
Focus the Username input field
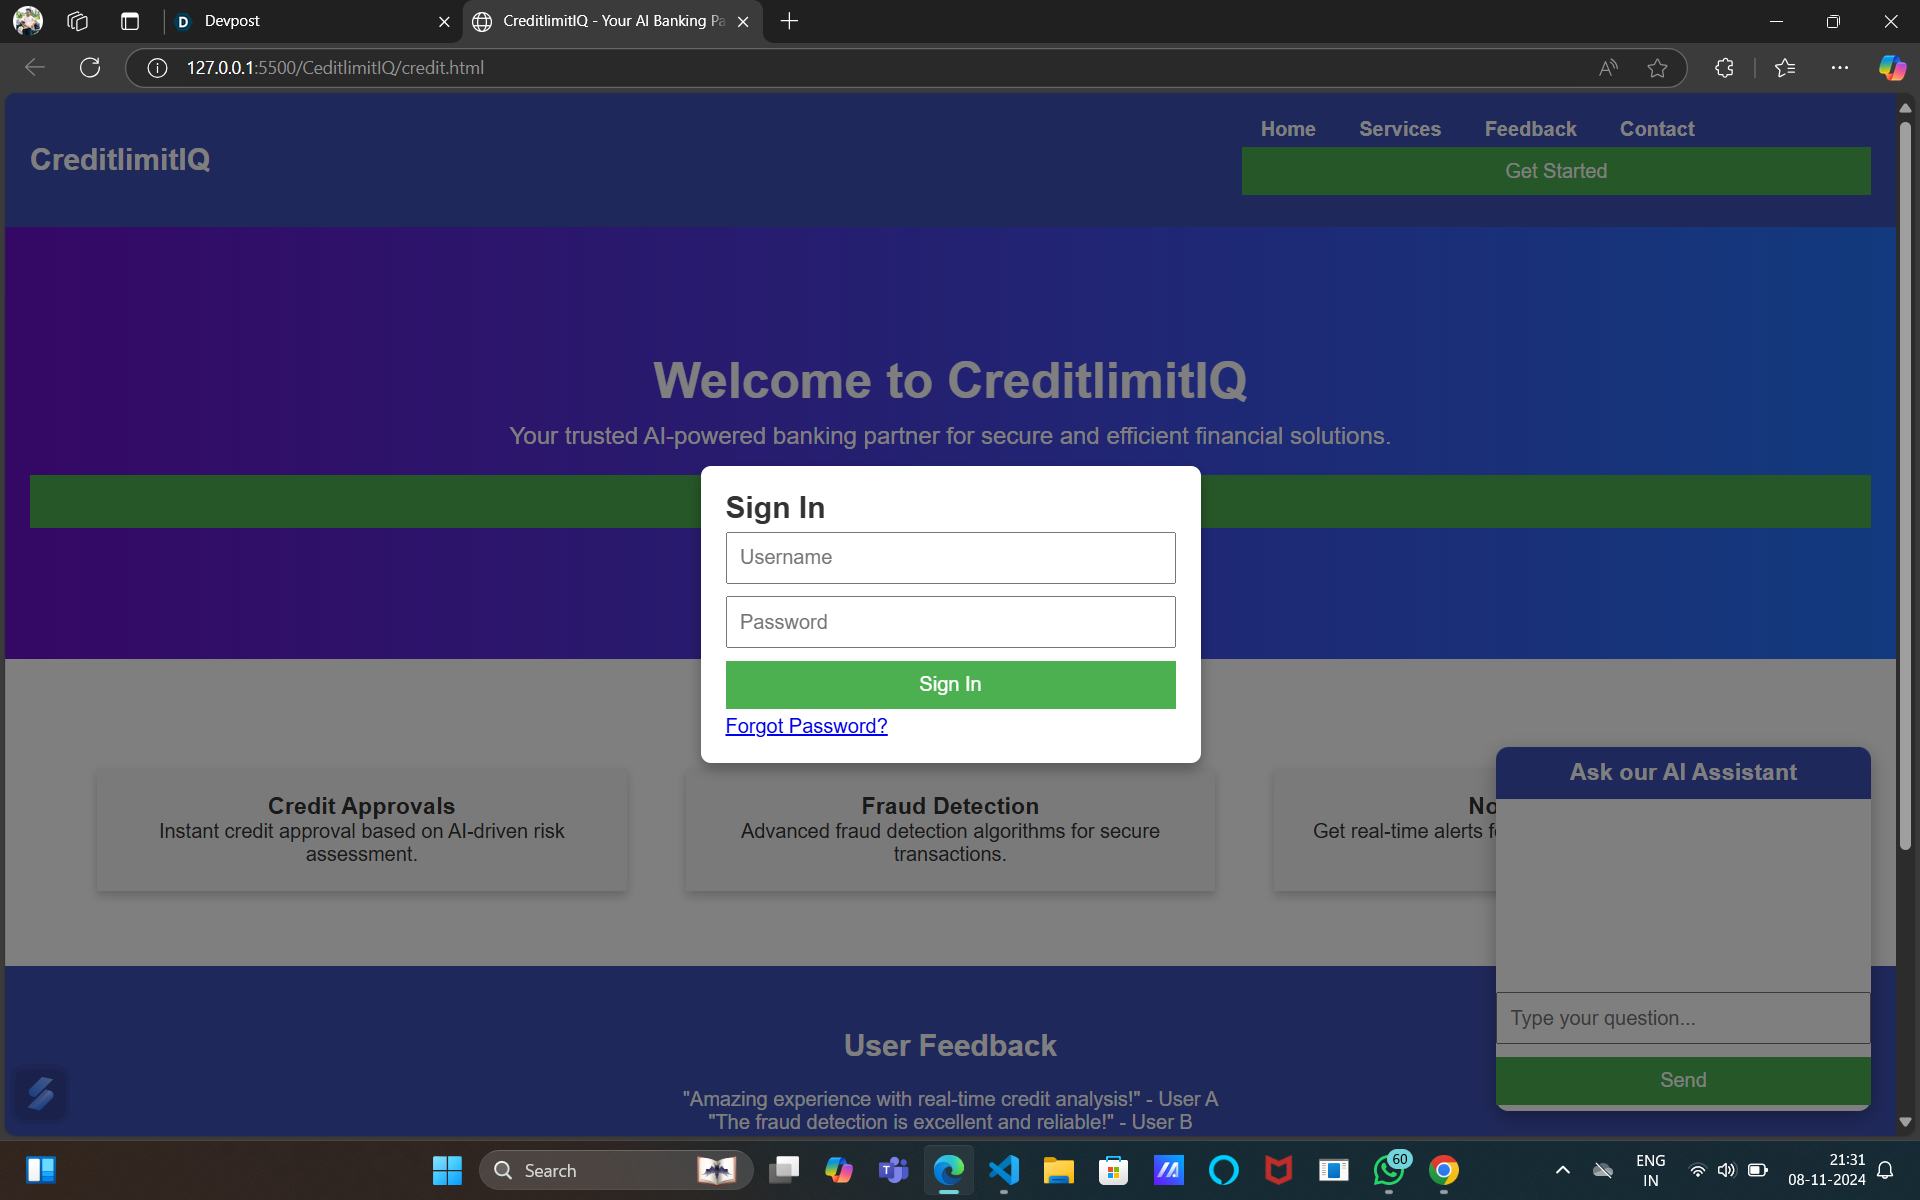pyautogui.click(x=950, y=558)
